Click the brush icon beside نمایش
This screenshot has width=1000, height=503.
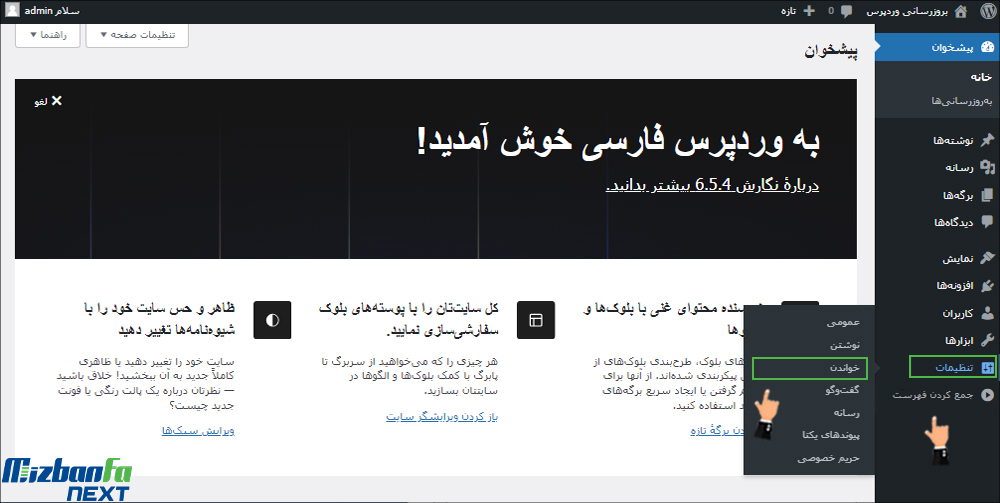(x=987, y=258)
